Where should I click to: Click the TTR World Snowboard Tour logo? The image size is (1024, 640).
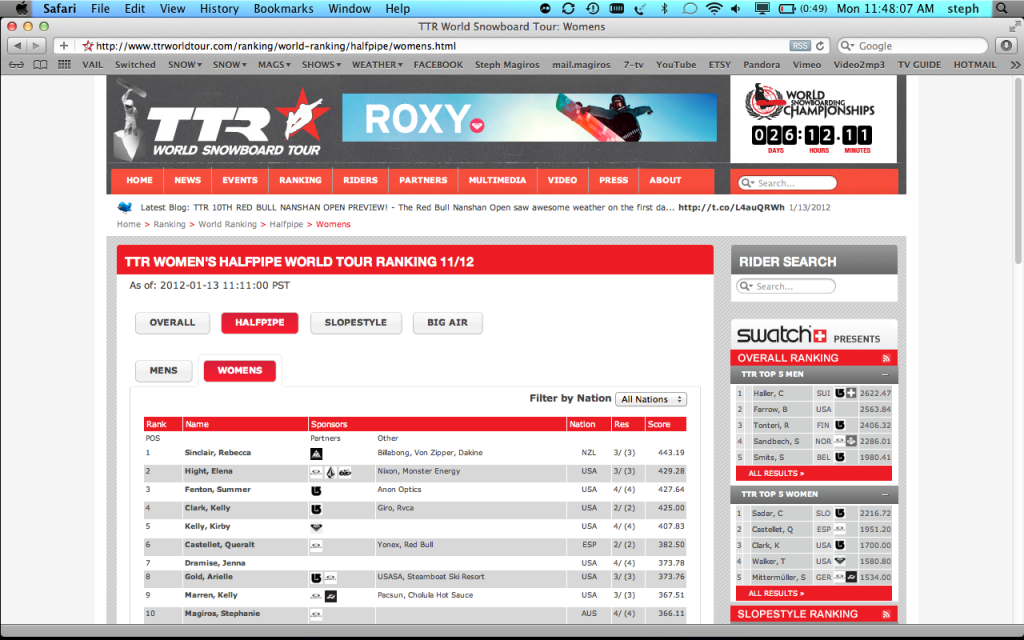click(x=218, y=121)
